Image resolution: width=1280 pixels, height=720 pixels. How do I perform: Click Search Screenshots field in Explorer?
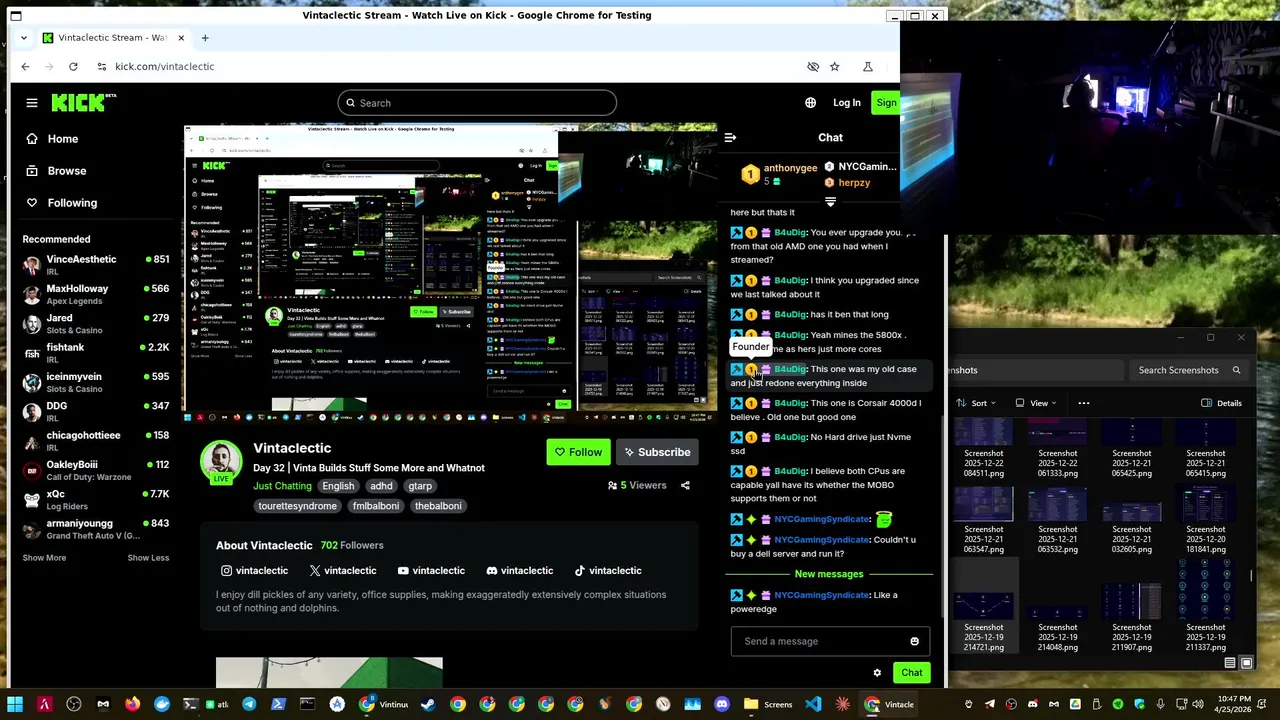(x=1189, y=370)
